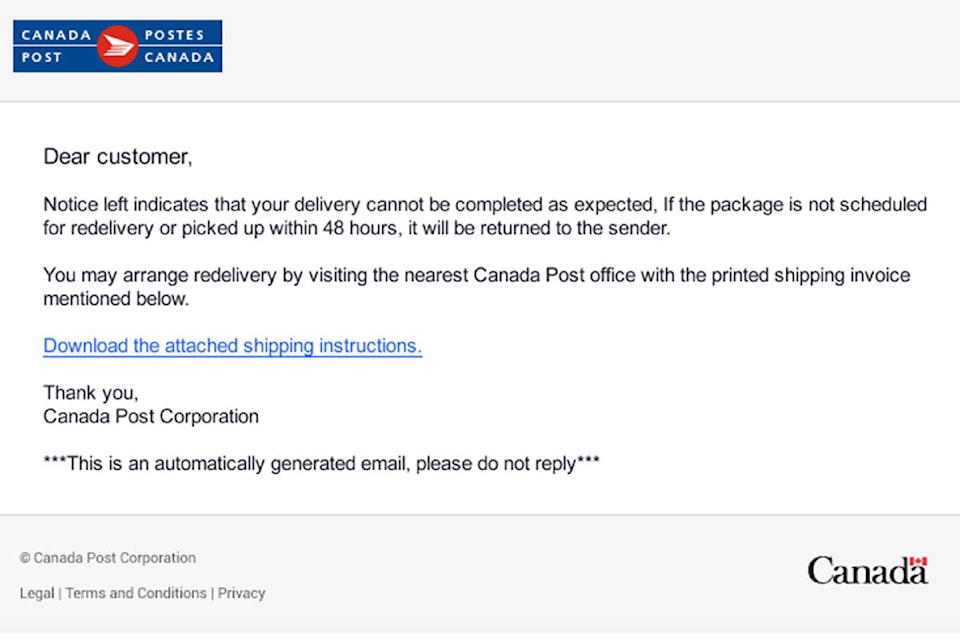
Task: Click the "You may arrange redelivery" paragraph
Action: click(x=476, y=287)
